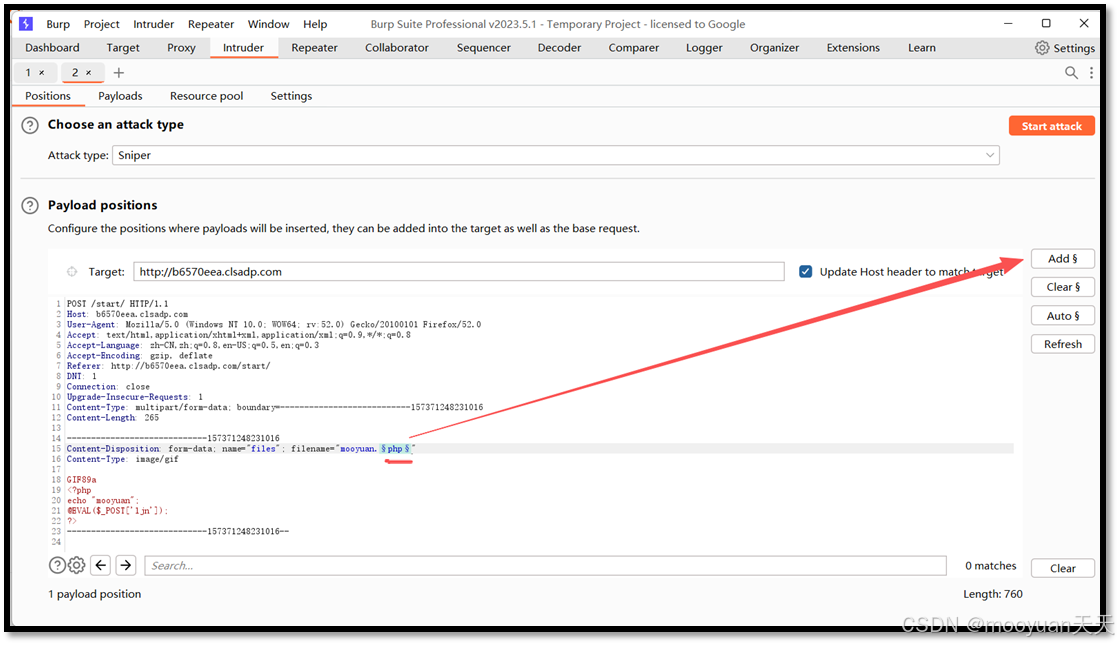Open the Window menu
Viewport: 1119px width, 645px height.
[x=268, y=24]
